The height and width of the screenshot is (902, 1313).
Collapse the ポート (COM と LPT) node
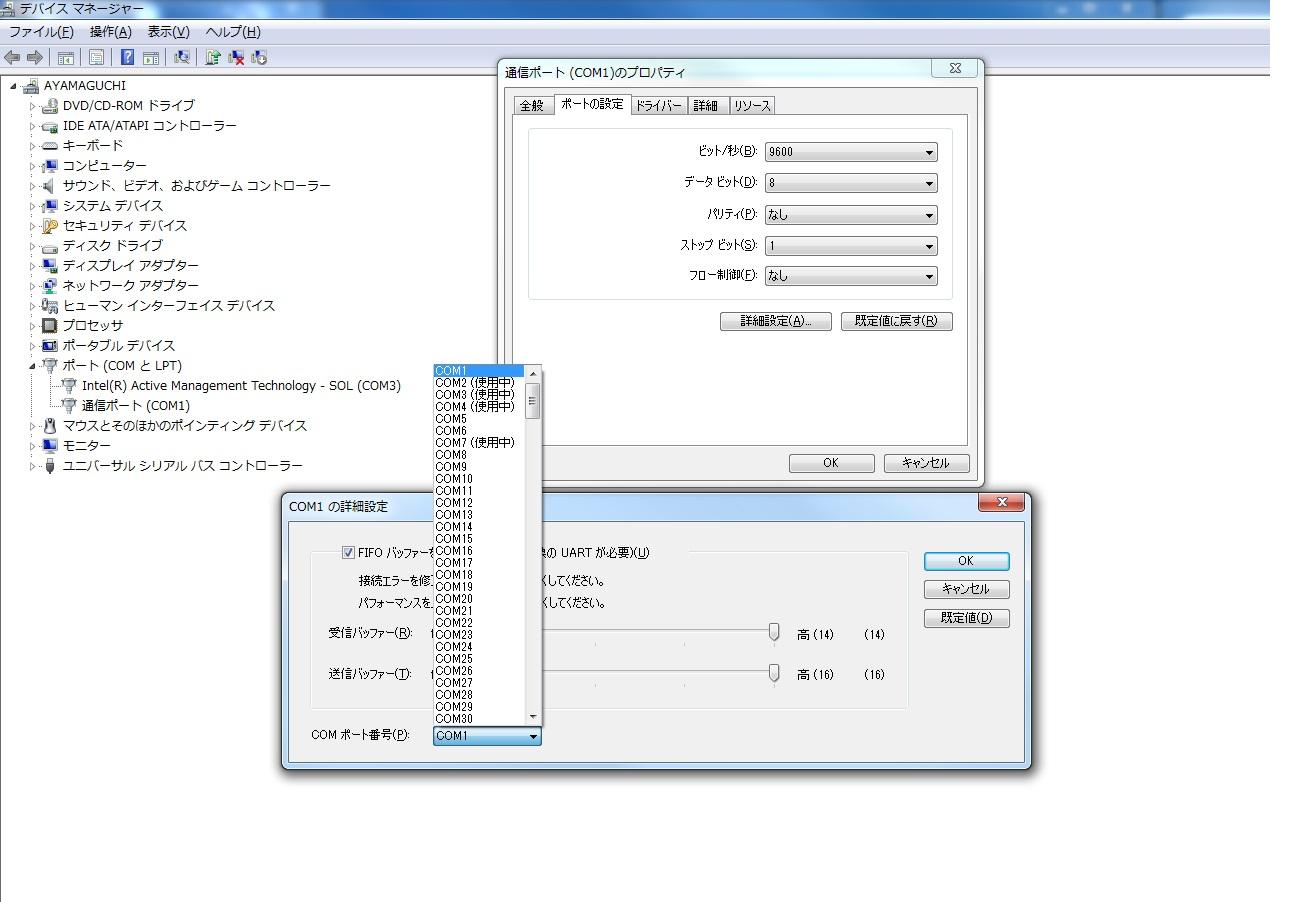tap(32, 366)
